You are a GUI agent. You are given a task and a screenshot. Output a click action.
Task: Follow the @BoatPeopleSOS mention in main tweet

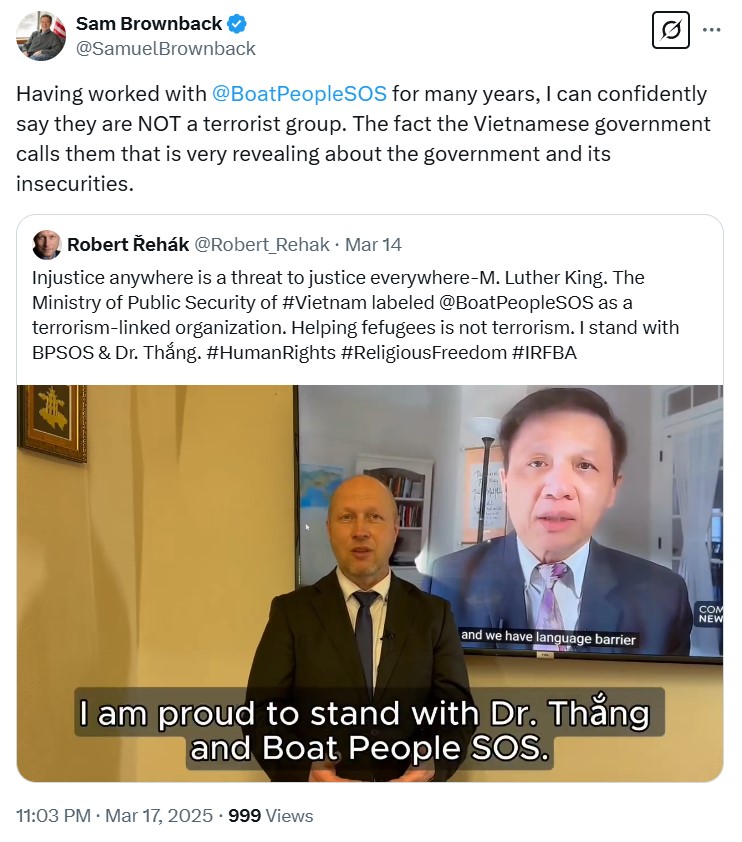point(300,94)
